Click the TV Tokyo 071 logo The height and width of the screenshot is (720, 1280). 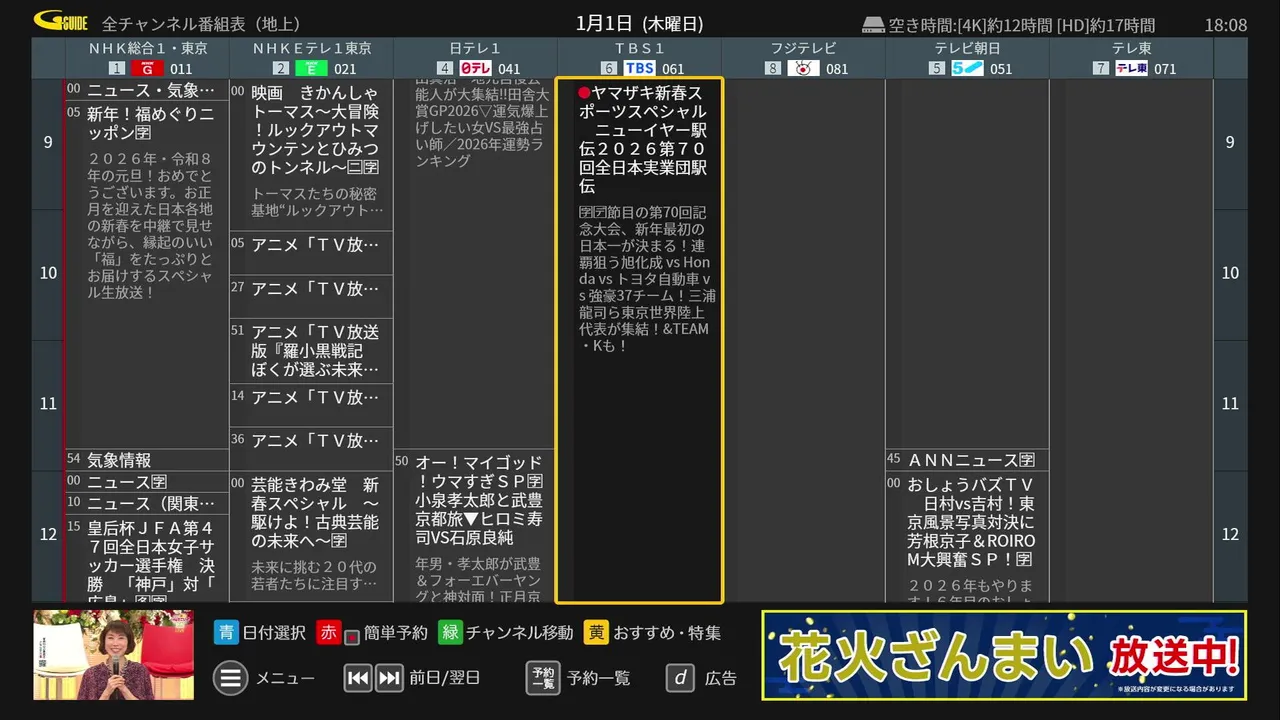click(1132, 68)
